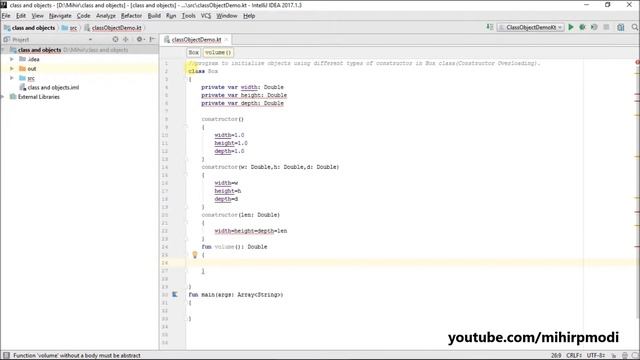This screenshot has height=360, width=640.
Task: Click fold marker beside constructor() on line 9
Action: pos(186,127)
